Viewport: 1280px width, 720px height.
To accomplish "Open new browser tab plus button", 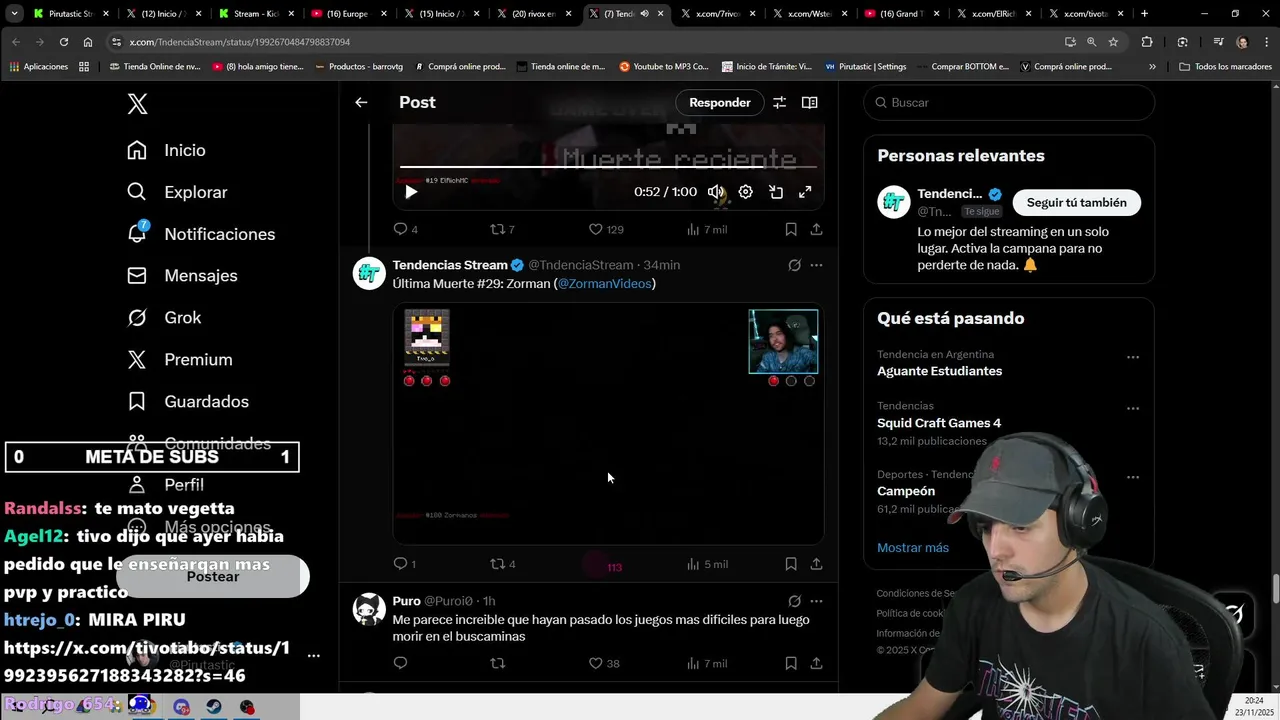I will pyautogui.click(x=1144, y=14).
